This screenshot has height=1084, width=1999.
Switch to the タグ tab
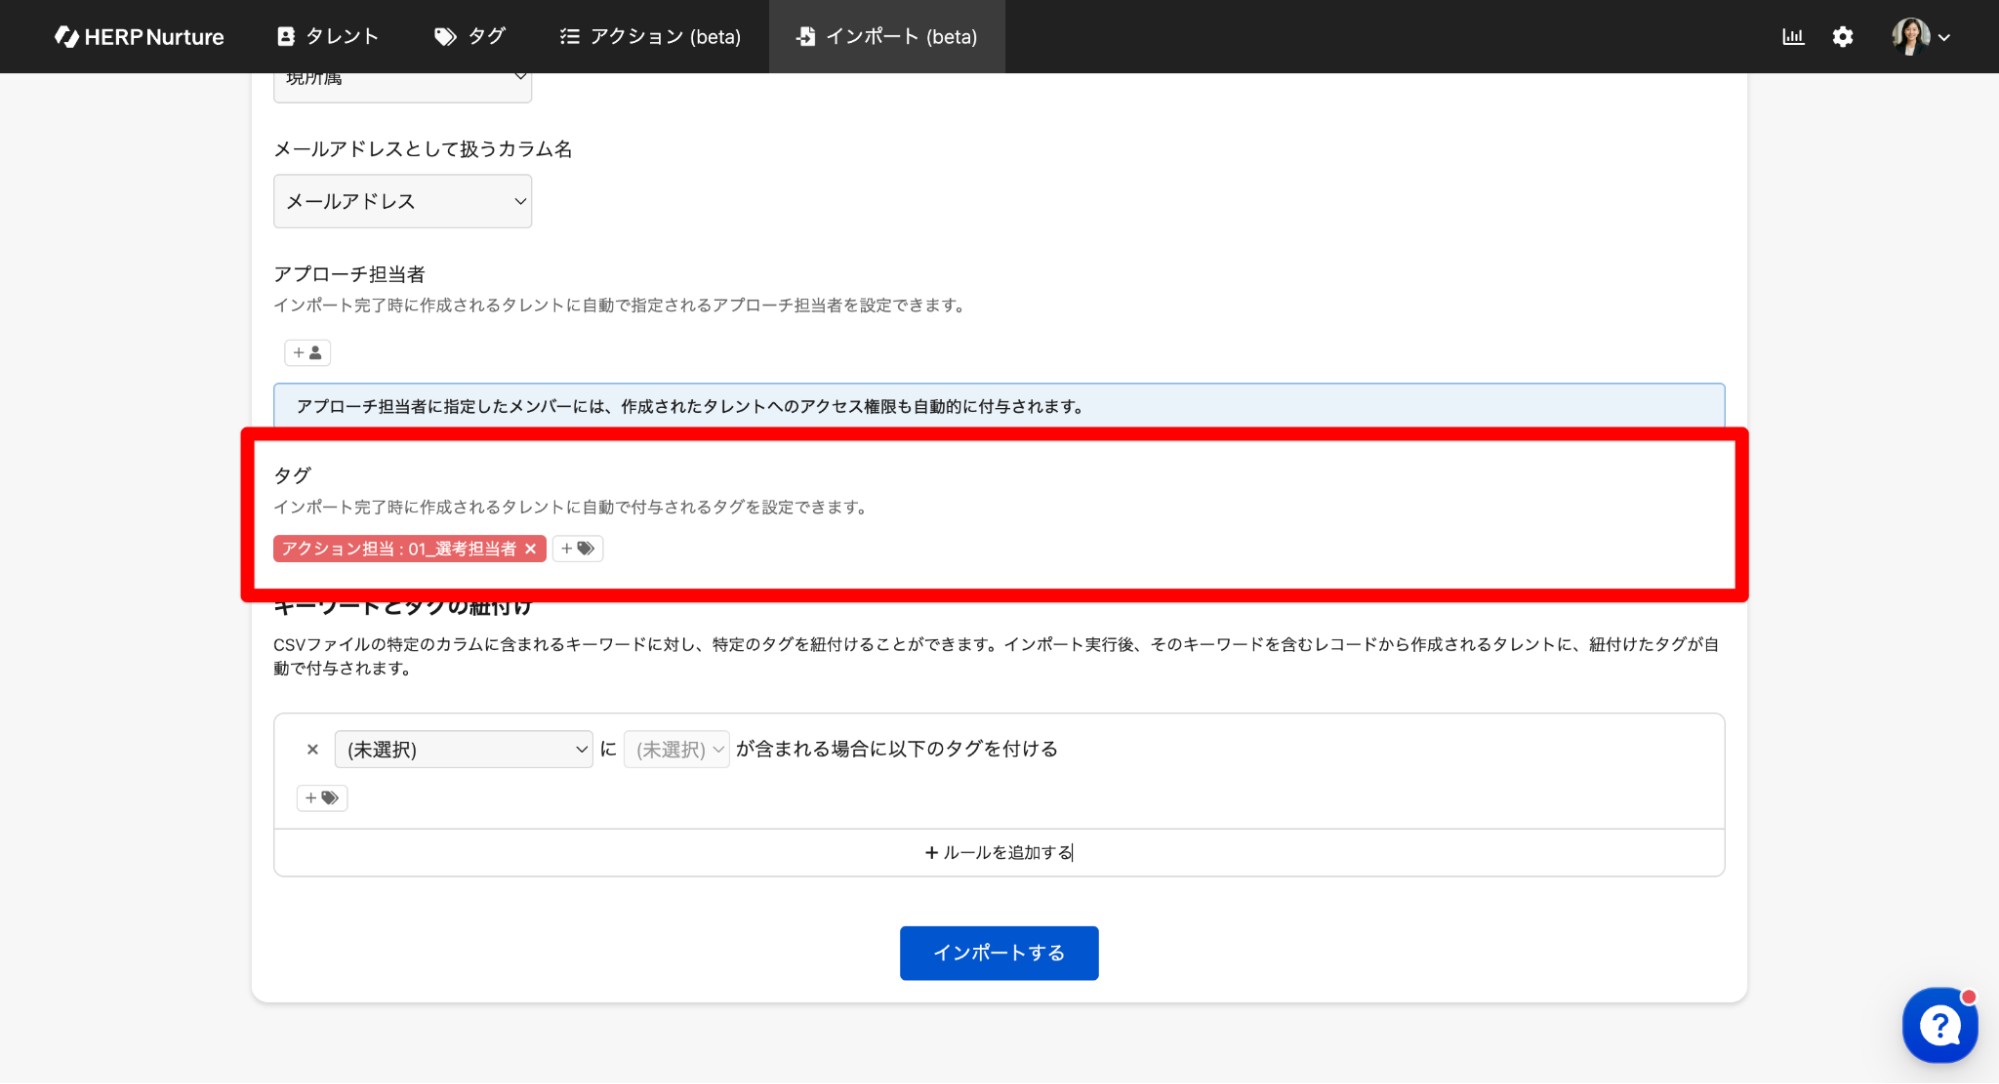tap(470, 36)
